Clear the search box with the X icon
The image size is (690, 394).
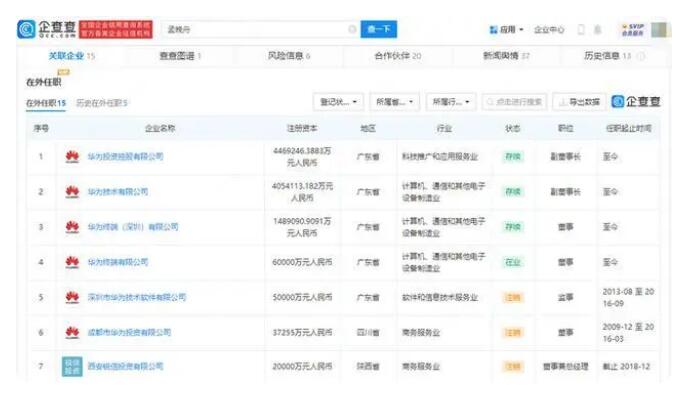(x=352, y=29)
